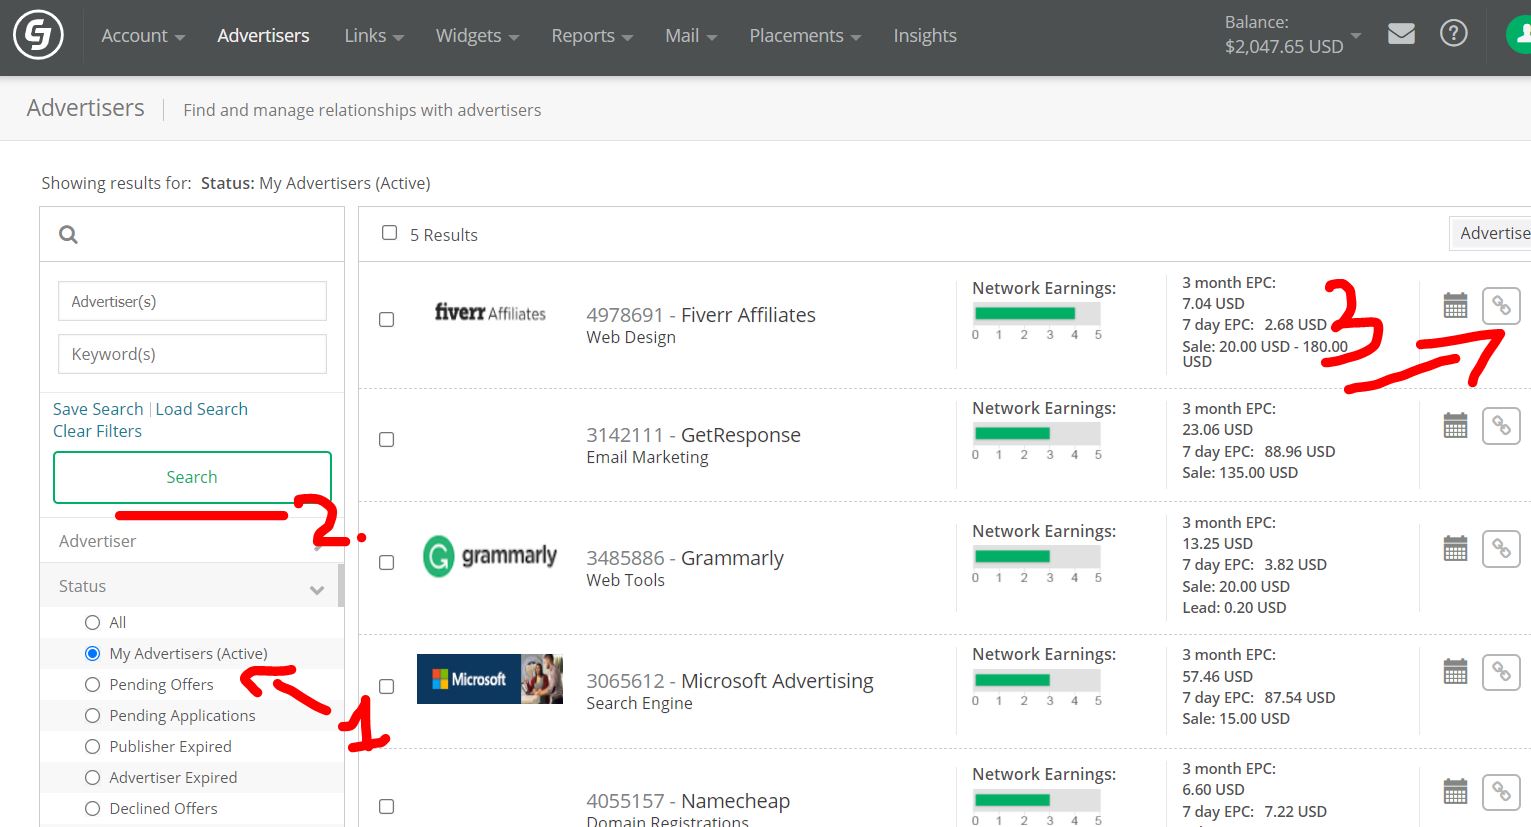1531x827 pixels.
Task: Open the Mail dropdown menu
Action: (x=691, y=36)
